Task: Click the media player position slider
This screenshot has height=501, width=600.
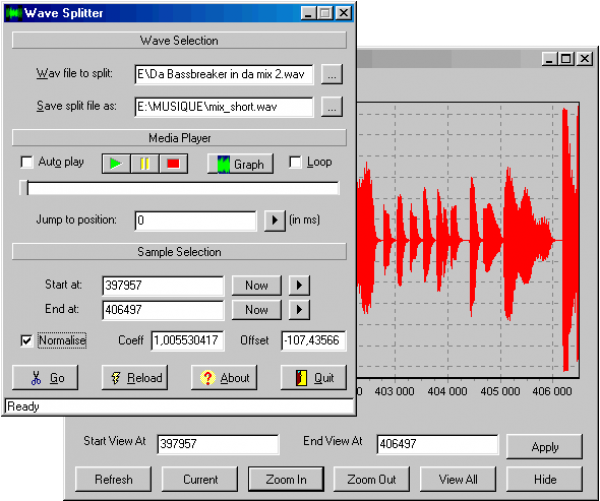Action: click(180, 188)
